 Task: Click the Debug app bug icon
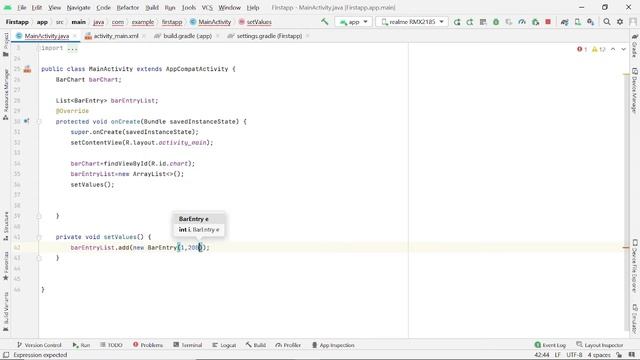pyautogui.click(x=496, y=22)
